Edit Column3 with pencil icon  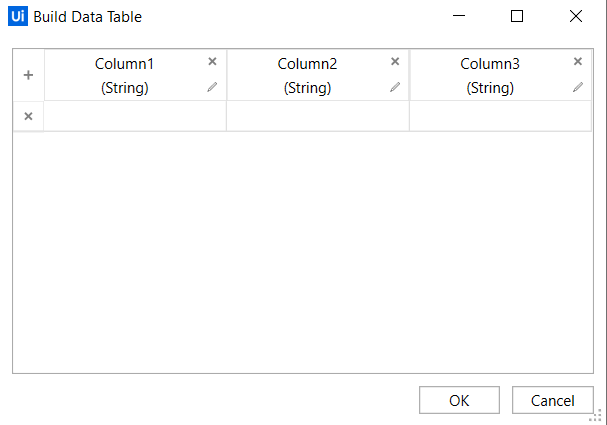578,87
